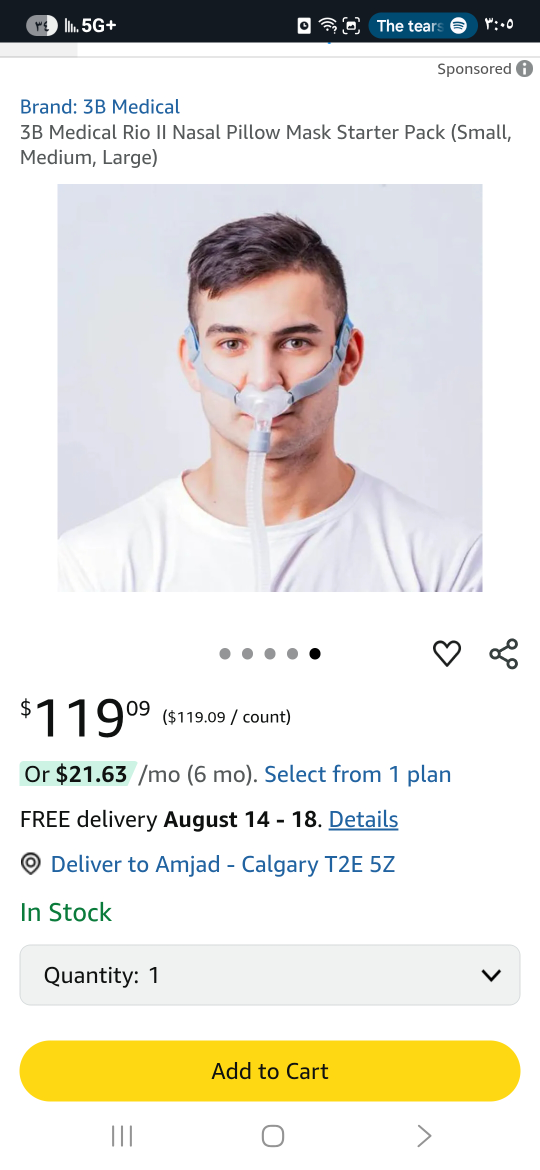Open Select from 1 plan link
The height and width of the screenshot is (1170, 540).
(358, 775)
